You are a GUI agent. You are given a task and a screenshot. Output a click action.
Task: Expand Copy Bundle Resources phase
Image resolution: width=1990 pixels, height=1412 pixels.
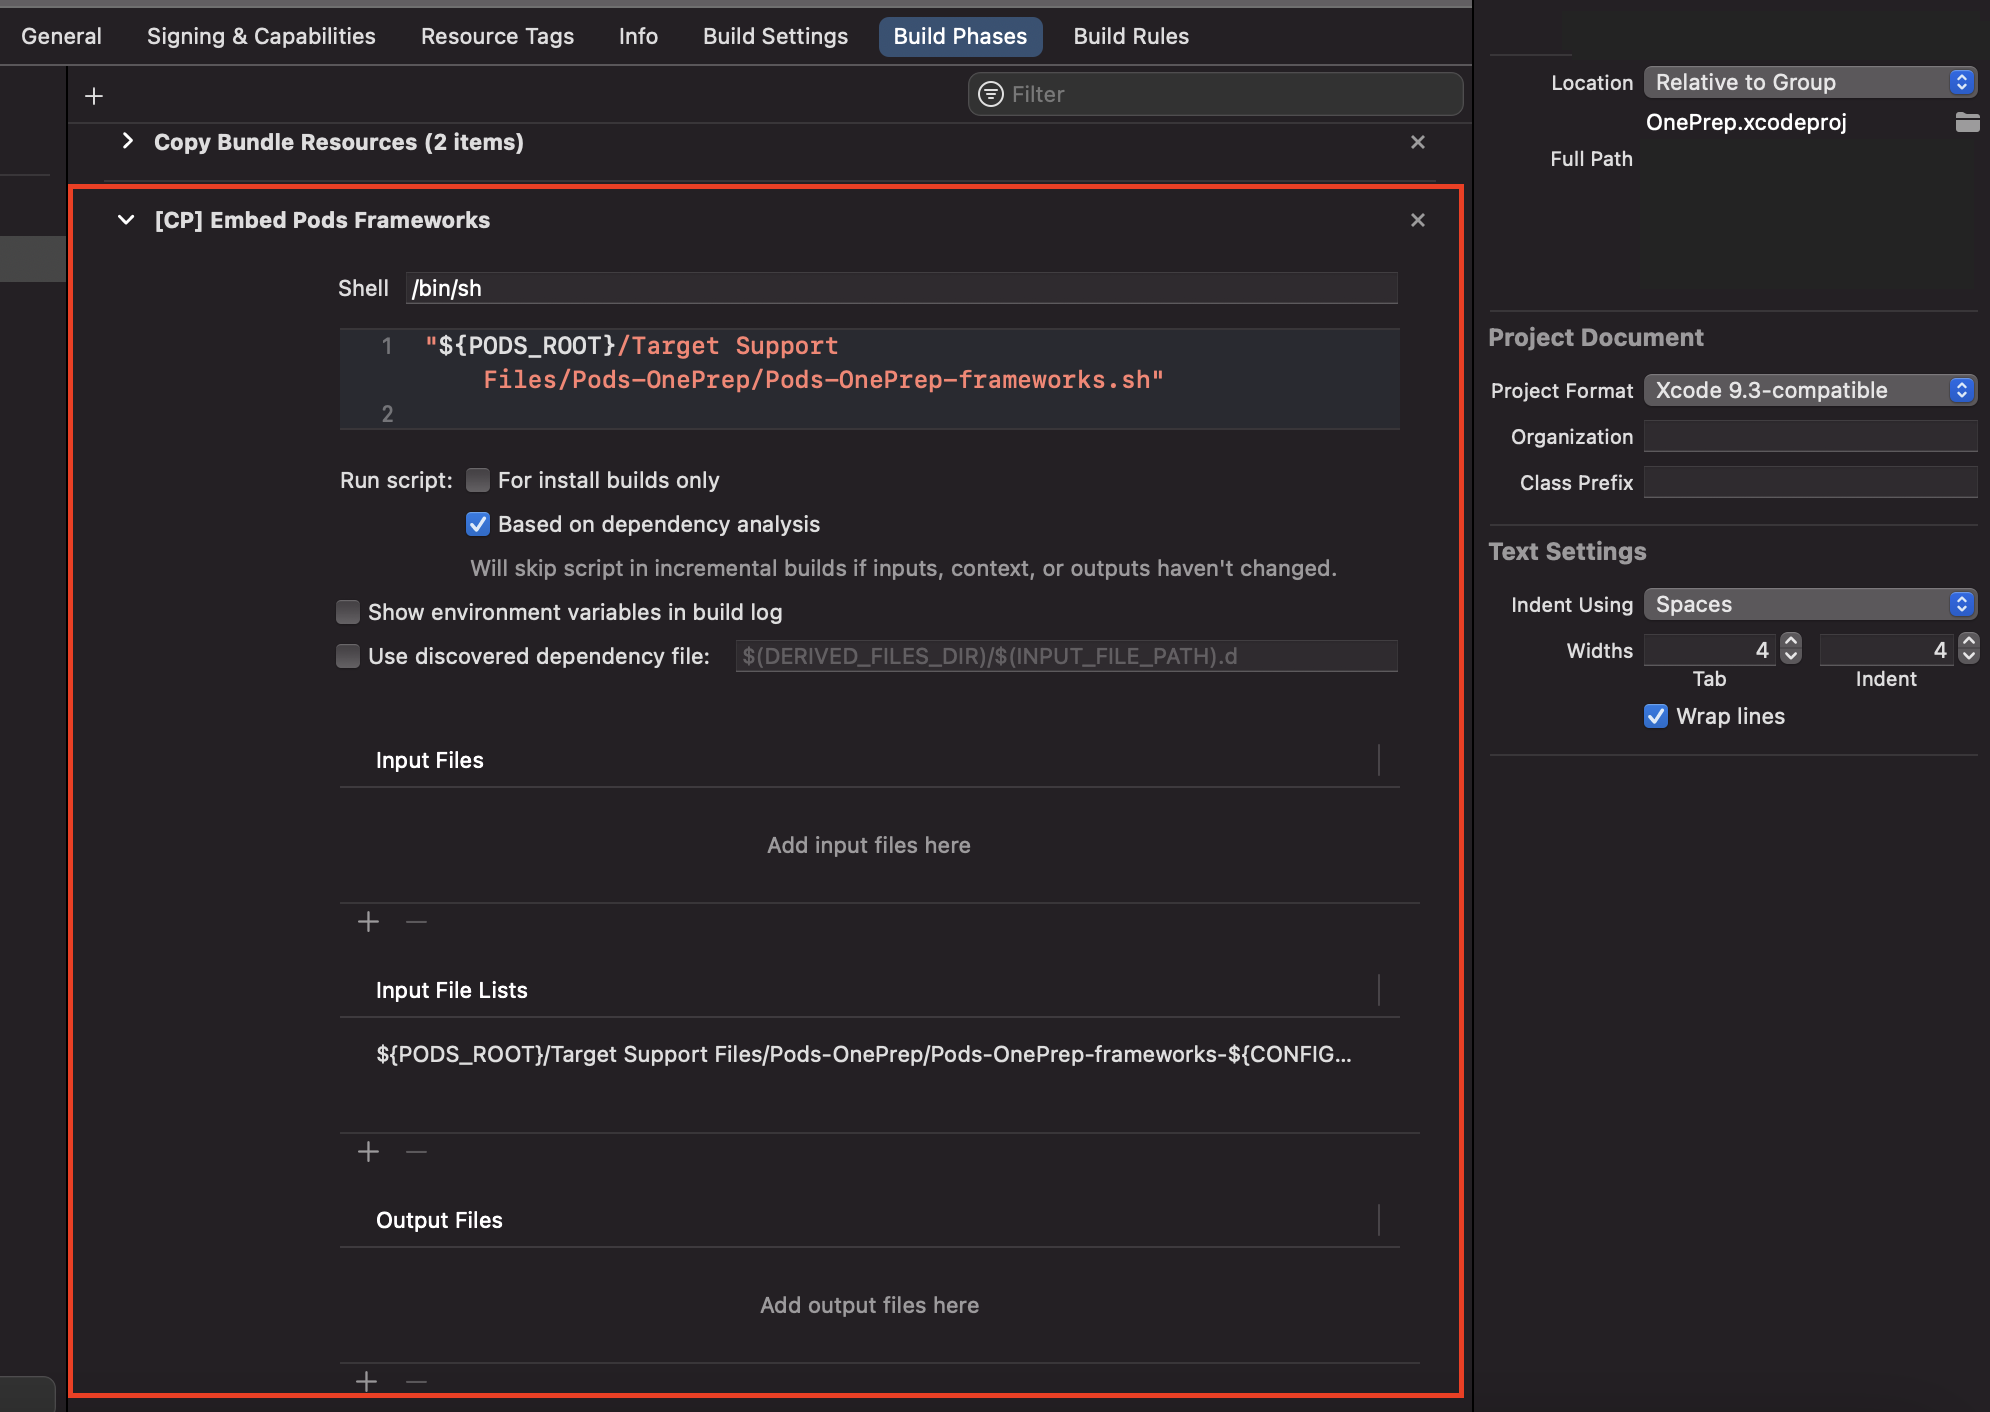click(x=127, y=141)
